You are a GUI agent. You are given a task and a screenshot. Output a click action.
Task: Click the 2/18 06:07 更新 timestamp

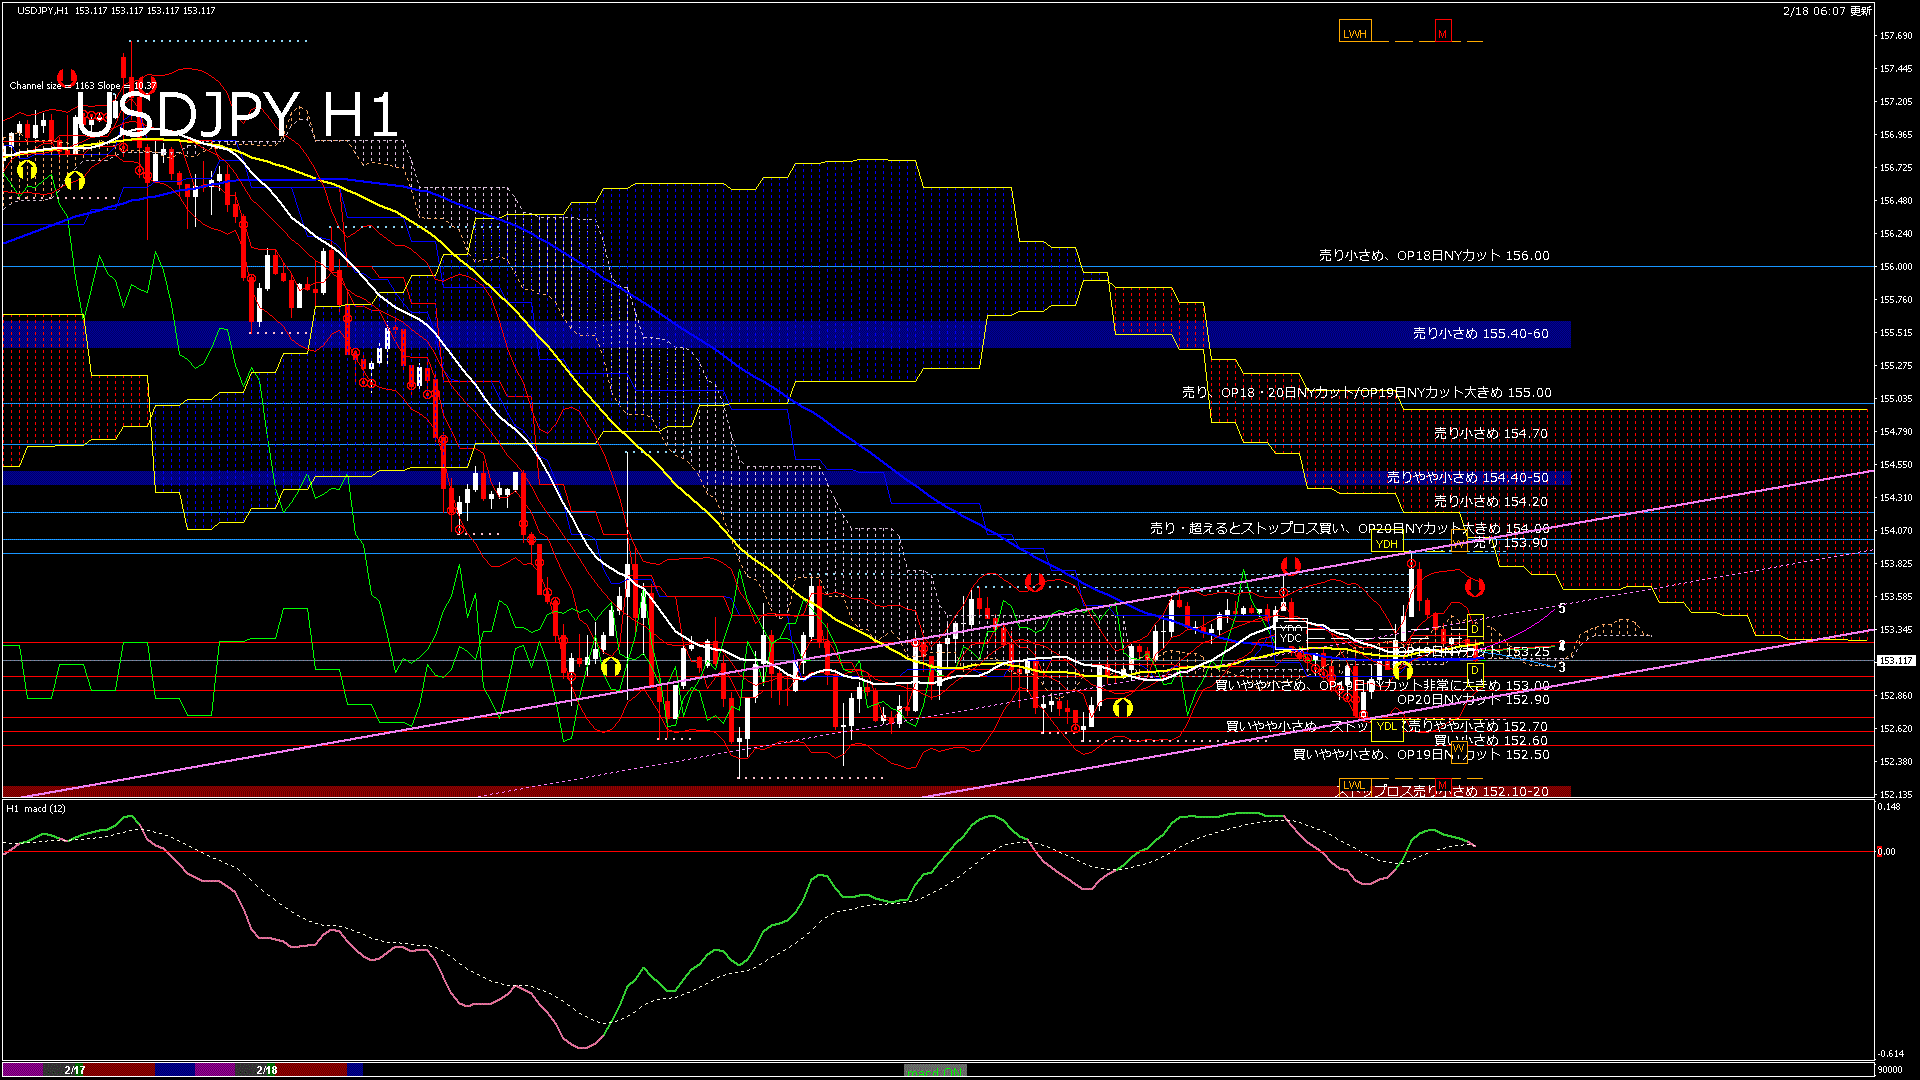(1827, 10)
